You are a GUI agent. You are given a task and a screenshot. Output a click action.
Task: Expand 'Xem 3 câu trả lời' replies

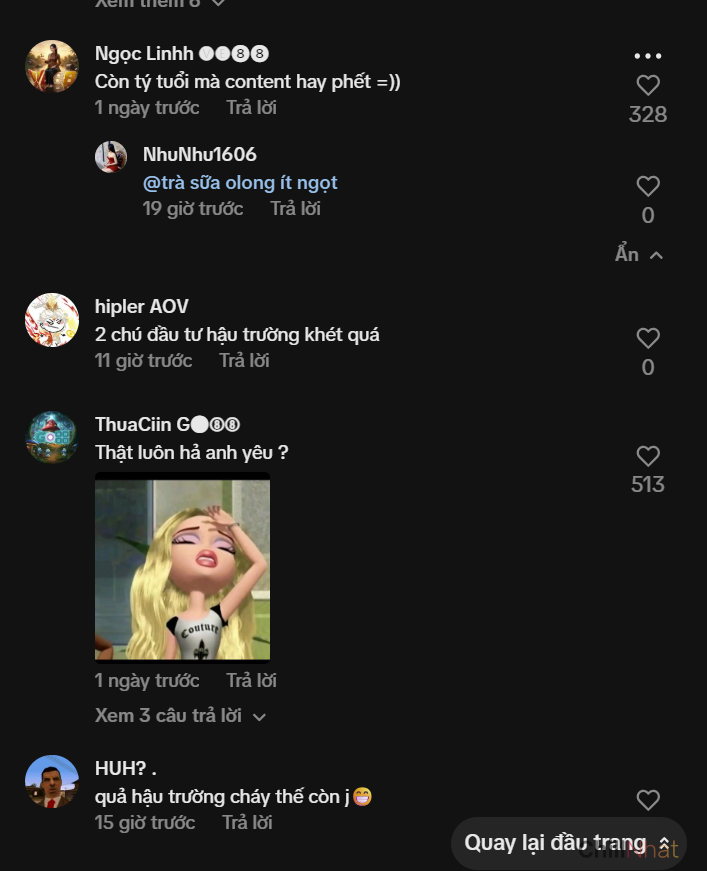pyautogui.click(x=180, y=716)
